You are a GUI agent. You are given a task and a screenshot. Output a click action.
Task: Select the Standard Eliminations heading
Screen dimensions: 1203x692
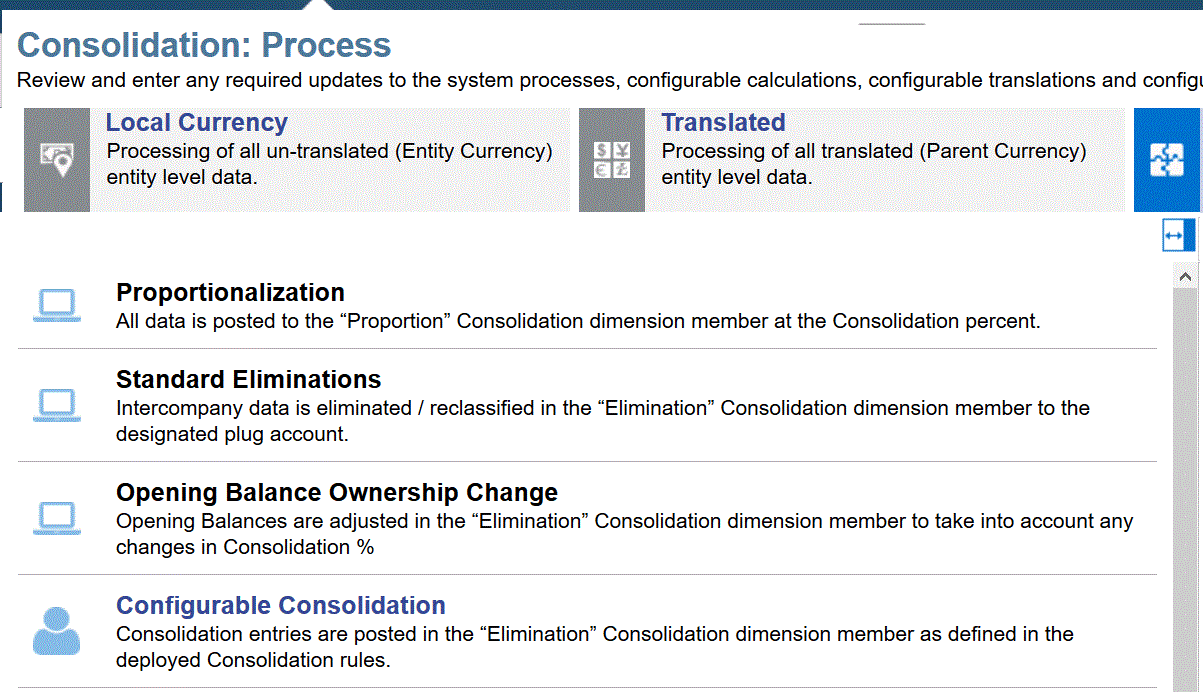coord(249,380)
